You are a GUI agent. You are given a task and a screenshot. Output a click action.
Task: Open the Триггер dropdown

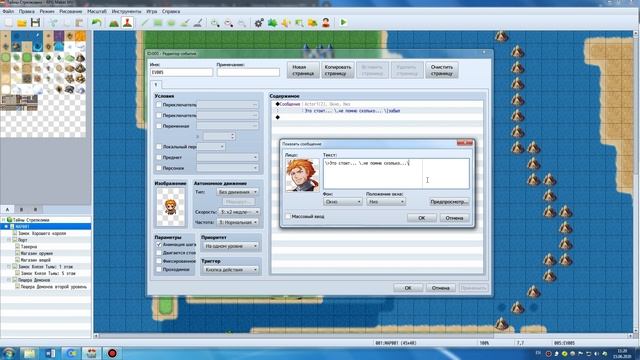coord(231,270)
